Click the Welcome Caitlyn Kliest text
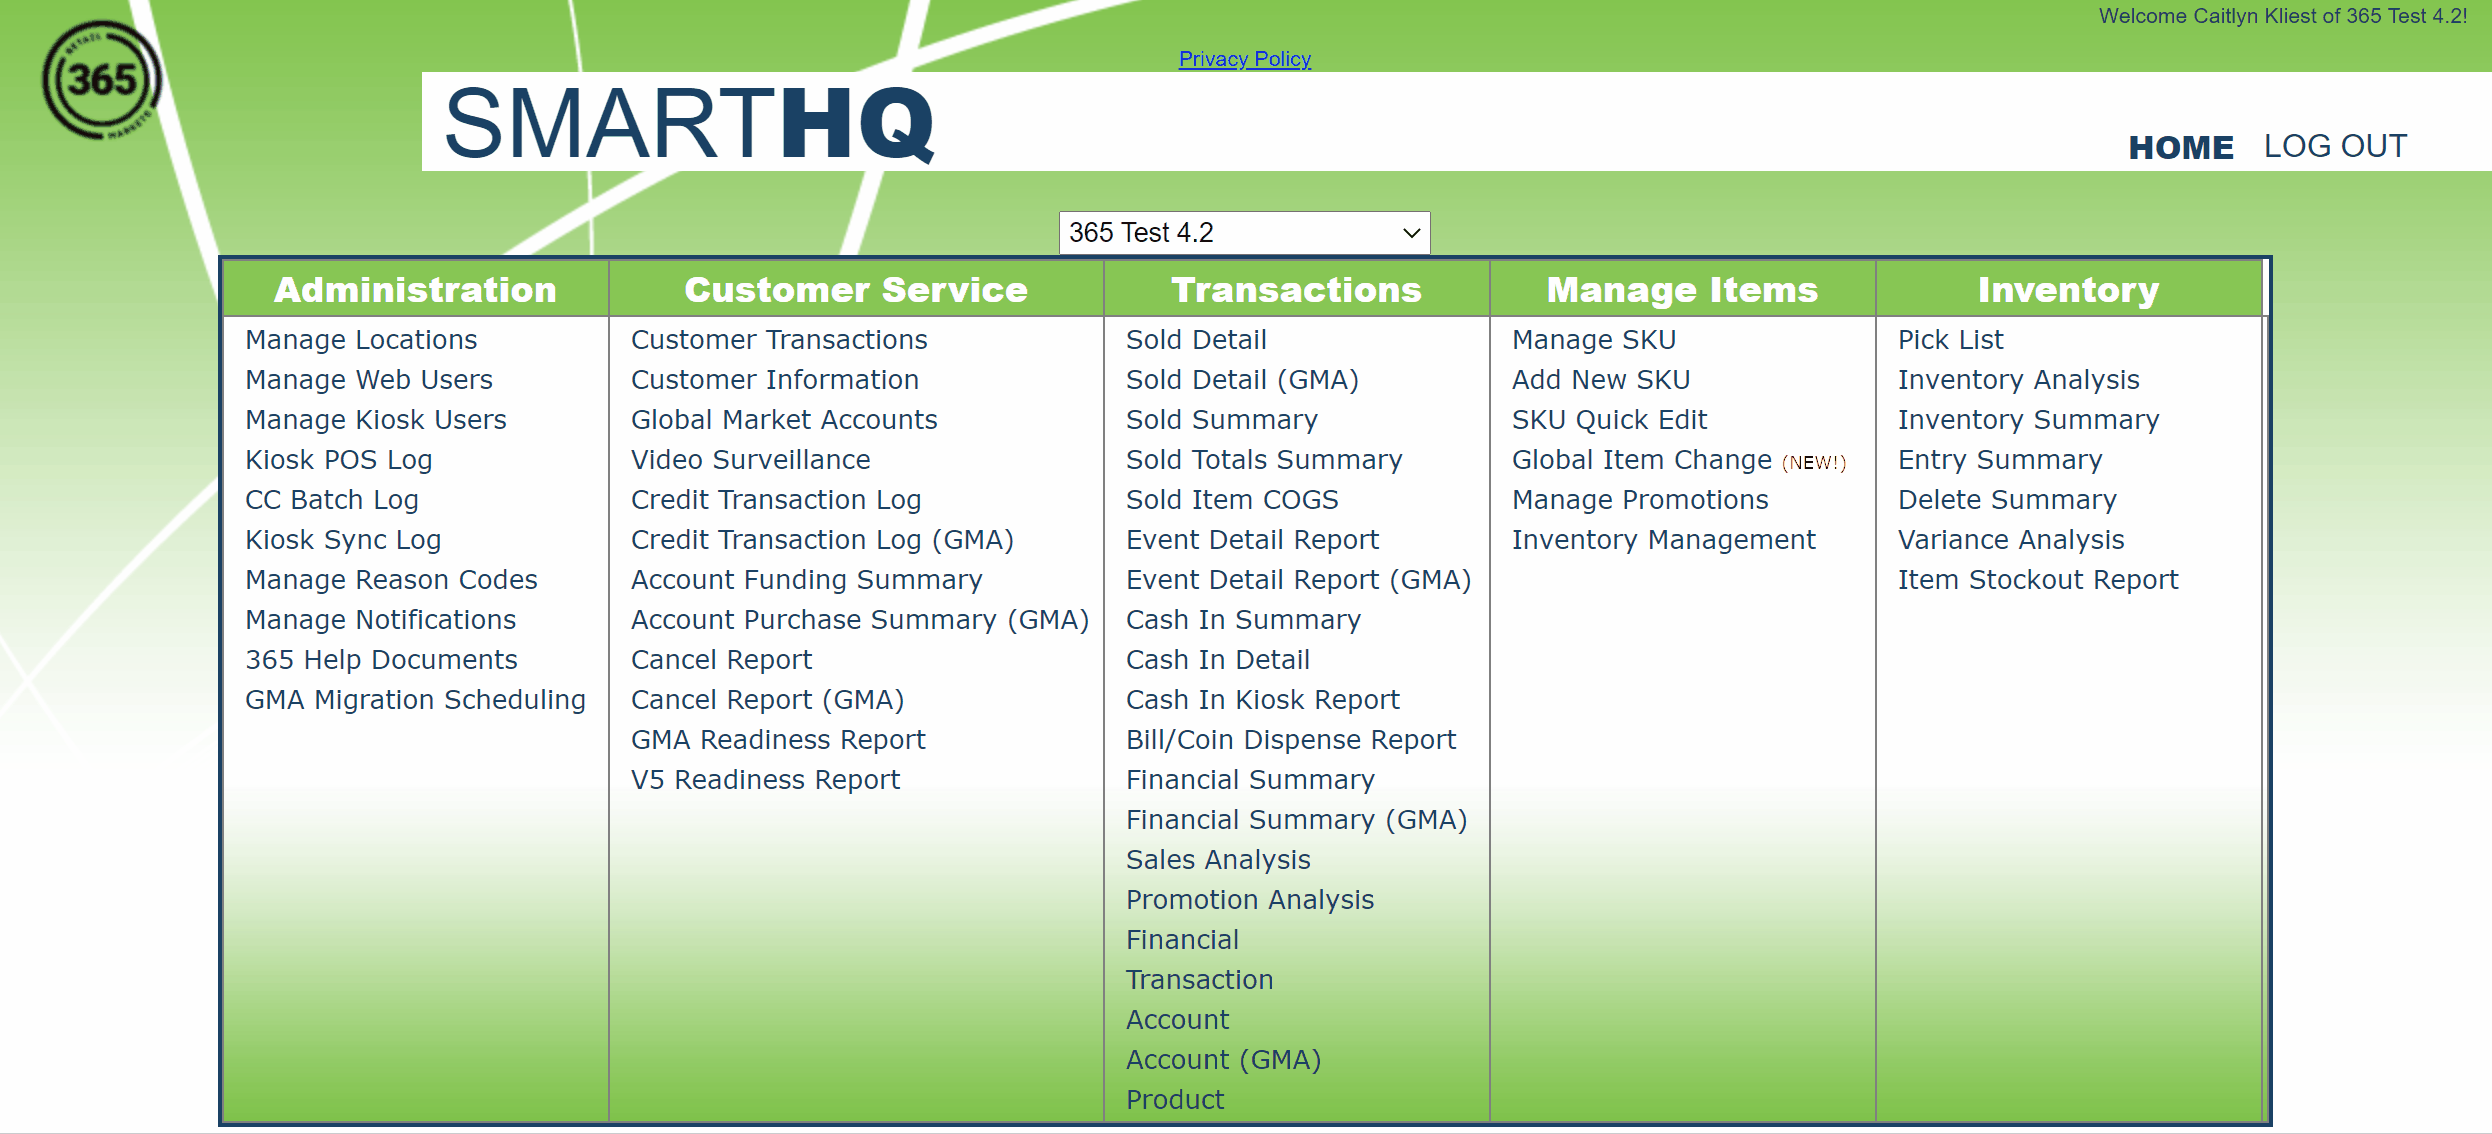Screen dimensions: 2492x1134 2282,16
